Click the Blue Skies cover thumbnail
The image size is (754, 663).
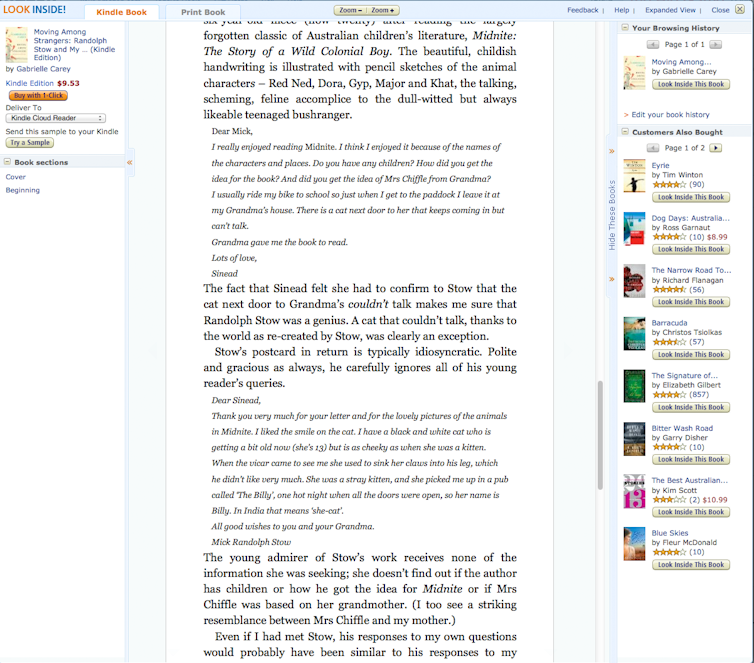pyautogui.click(x=634, y=544)
